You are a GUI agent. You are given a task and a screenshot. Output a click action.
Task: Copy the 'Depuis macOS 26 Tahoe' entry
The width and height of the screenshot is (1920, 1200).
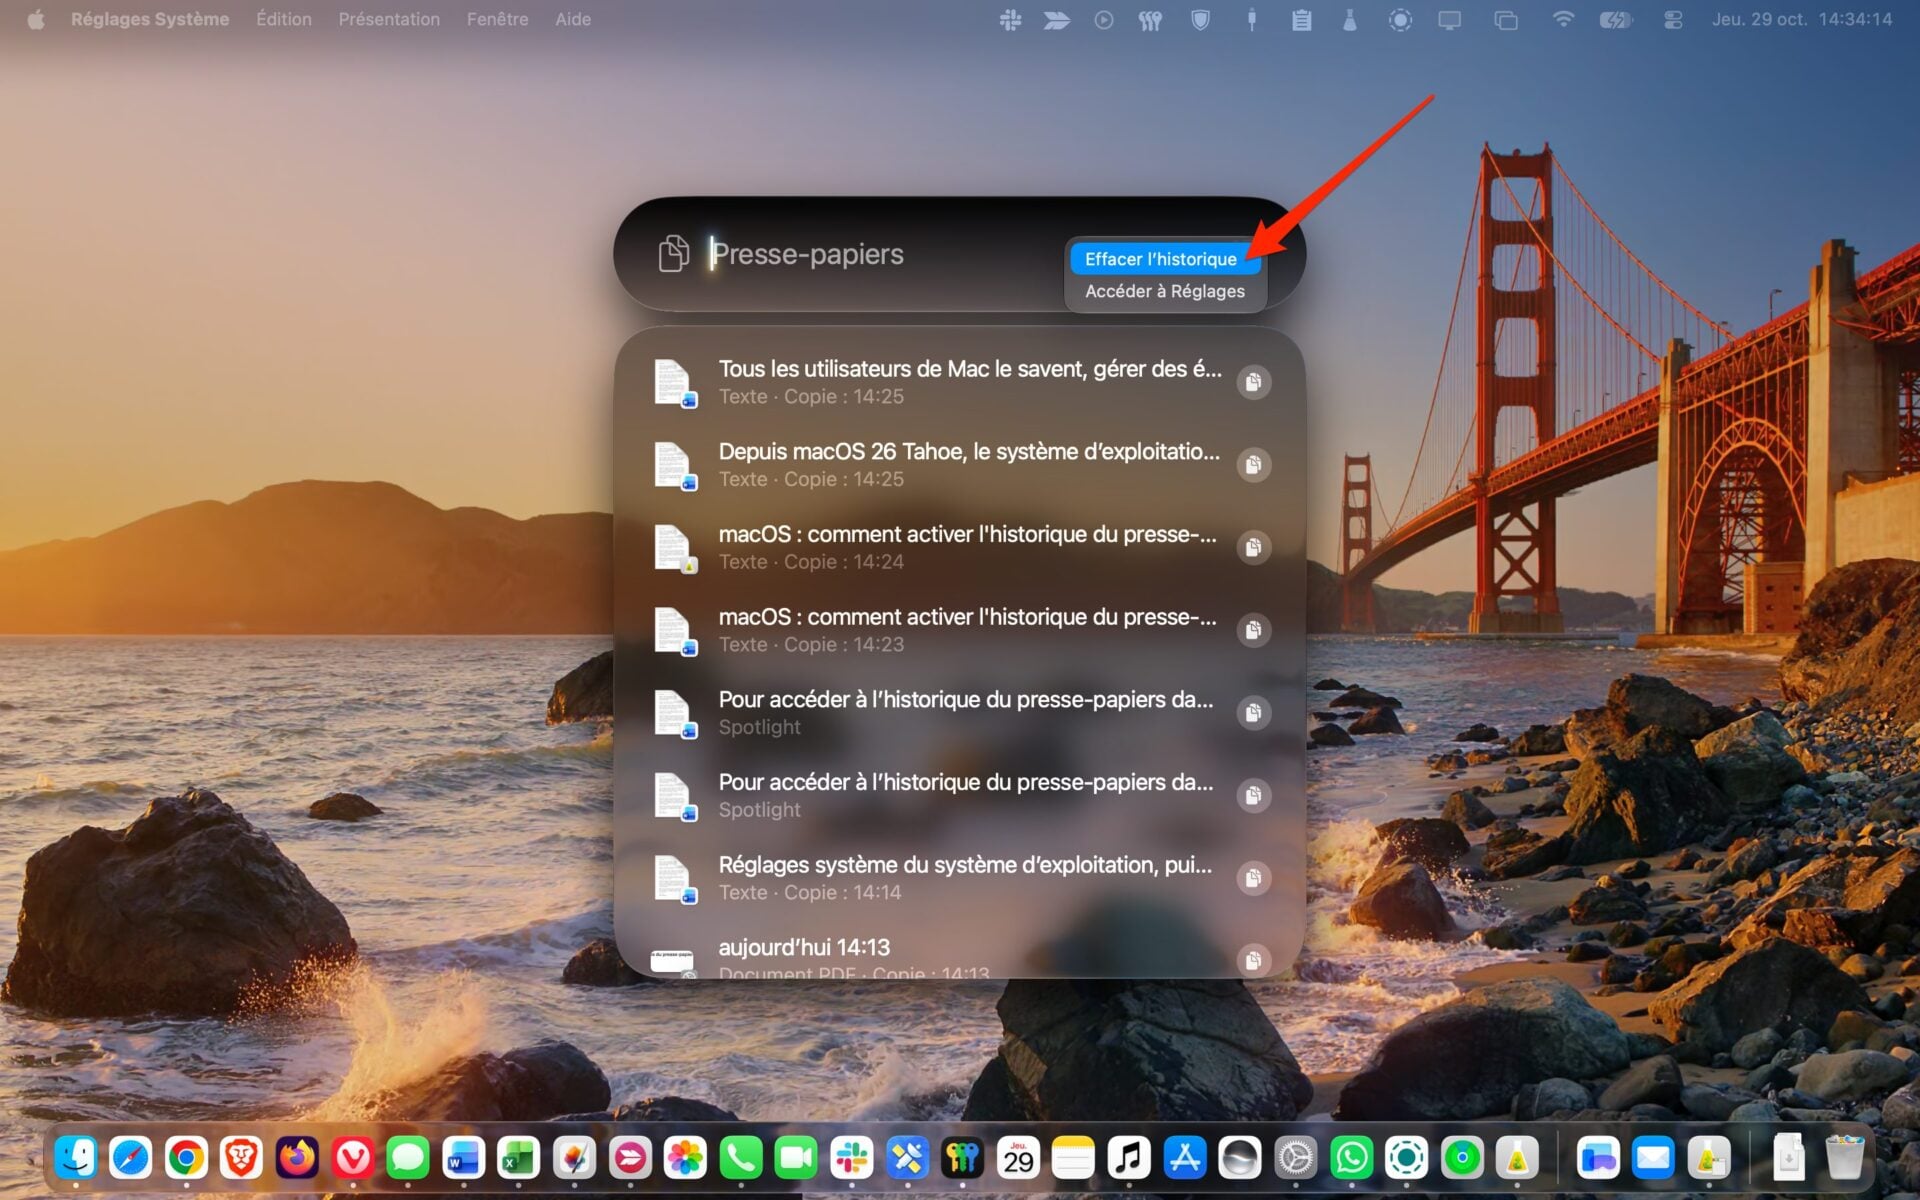[1253, 465]
